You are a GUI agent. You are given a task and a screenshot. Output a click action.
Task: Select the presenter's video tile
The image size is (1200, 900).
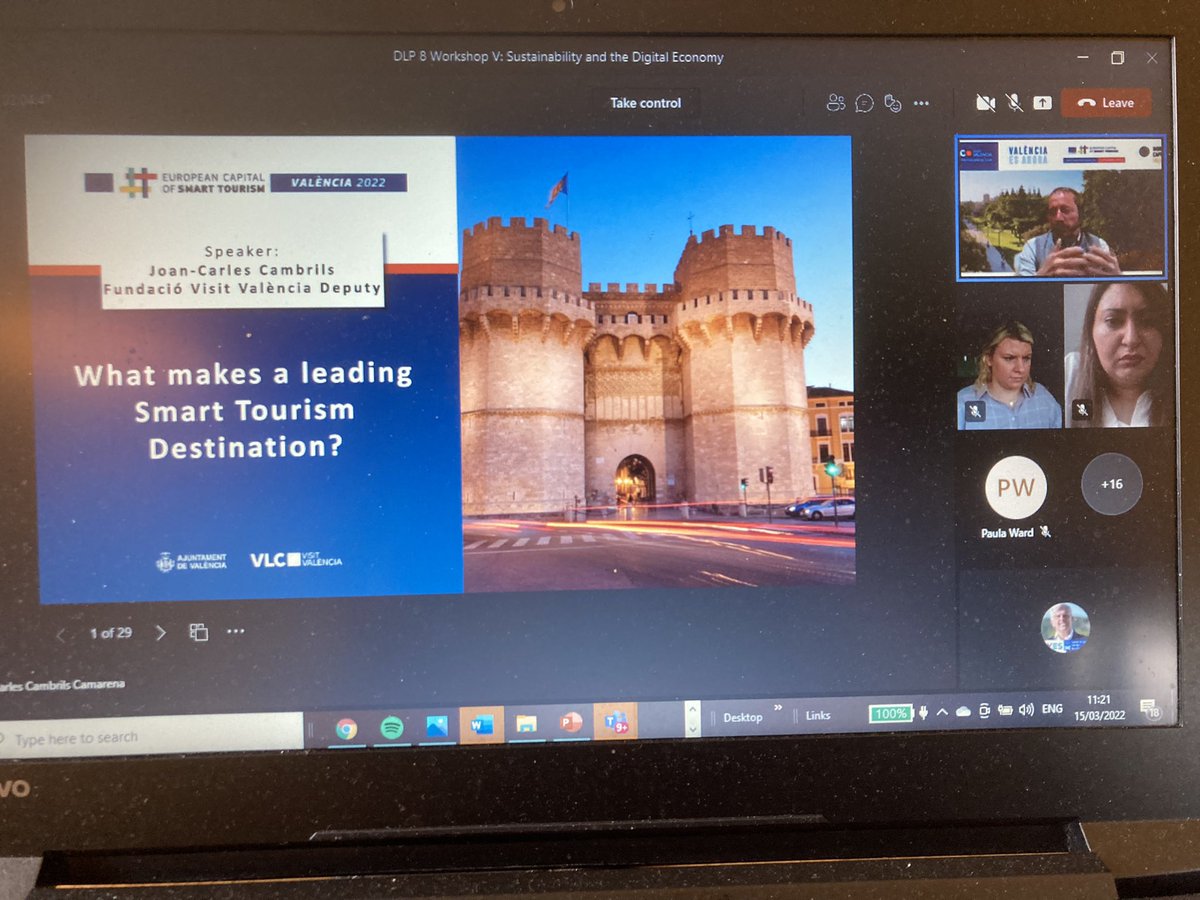click(x=1061, y=207)
